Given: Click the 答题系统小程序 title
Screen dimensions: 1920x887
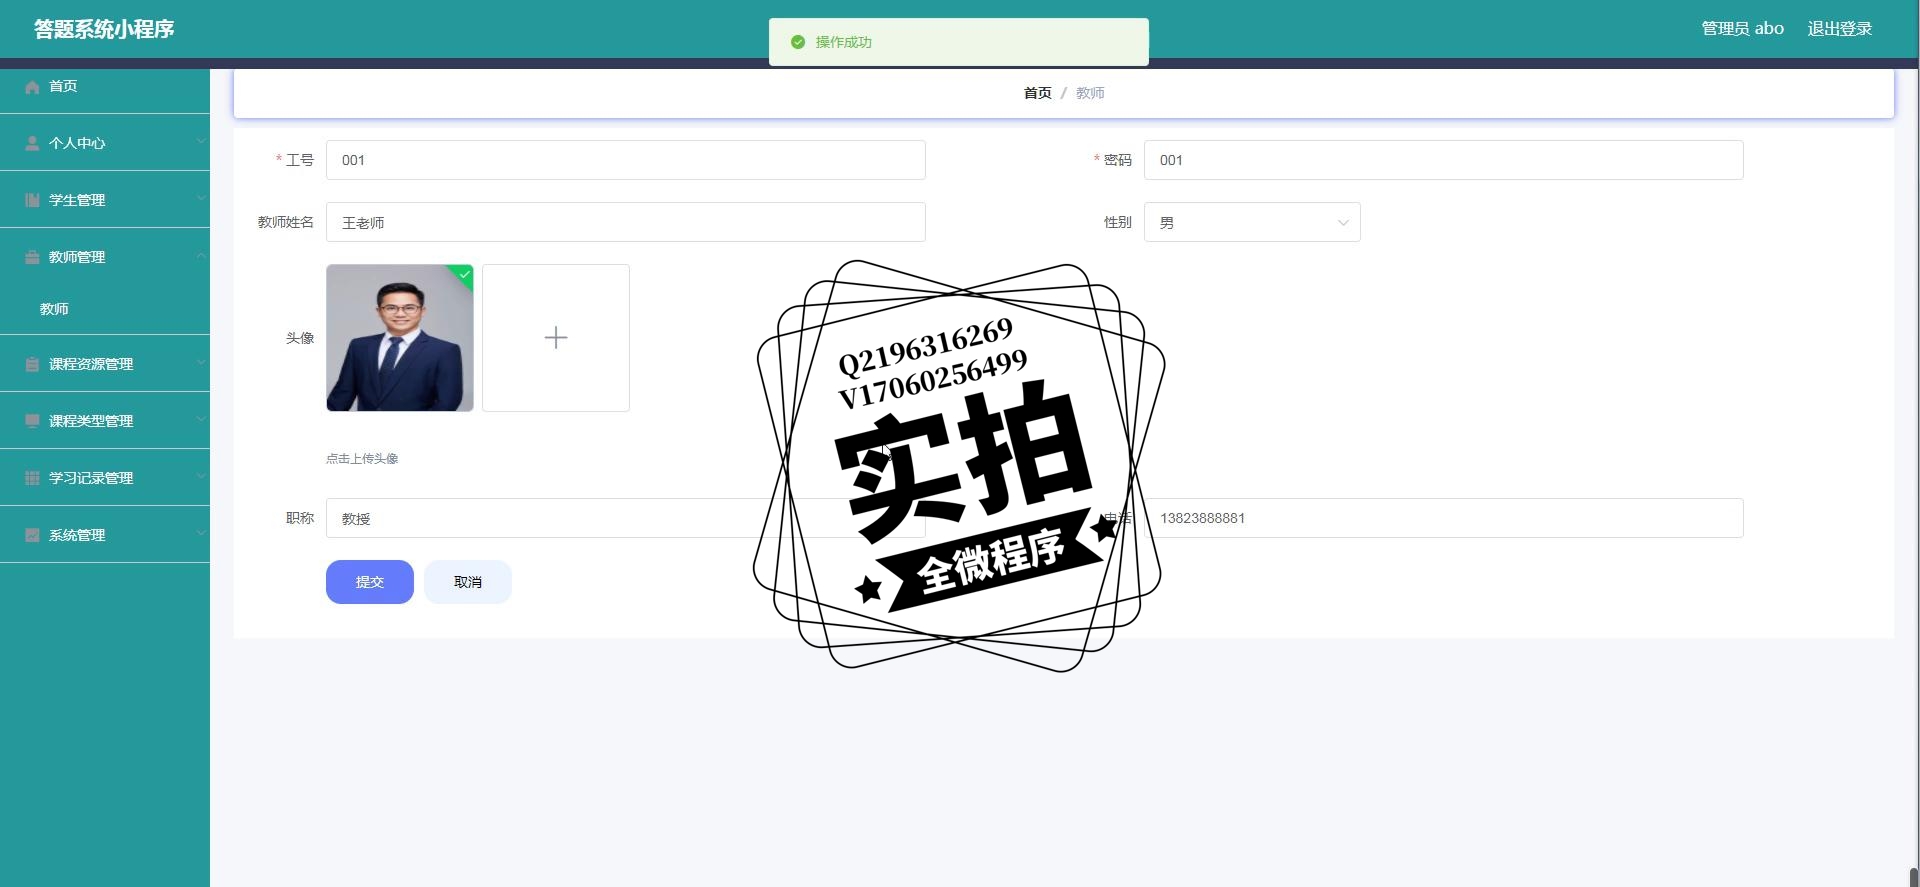Looking at the screenshot, I should tap(104, 29).
